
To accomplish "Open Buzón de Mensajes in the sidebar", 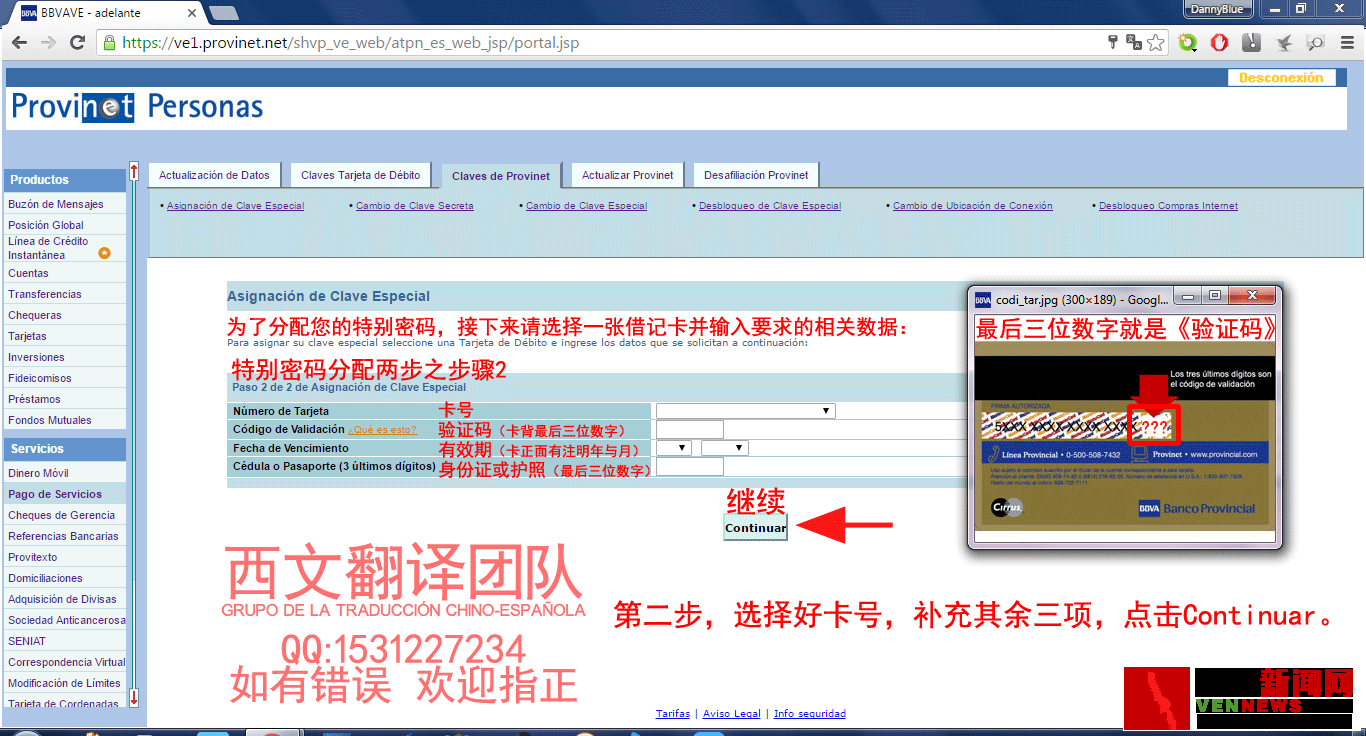I will click(x=65, y=204).
